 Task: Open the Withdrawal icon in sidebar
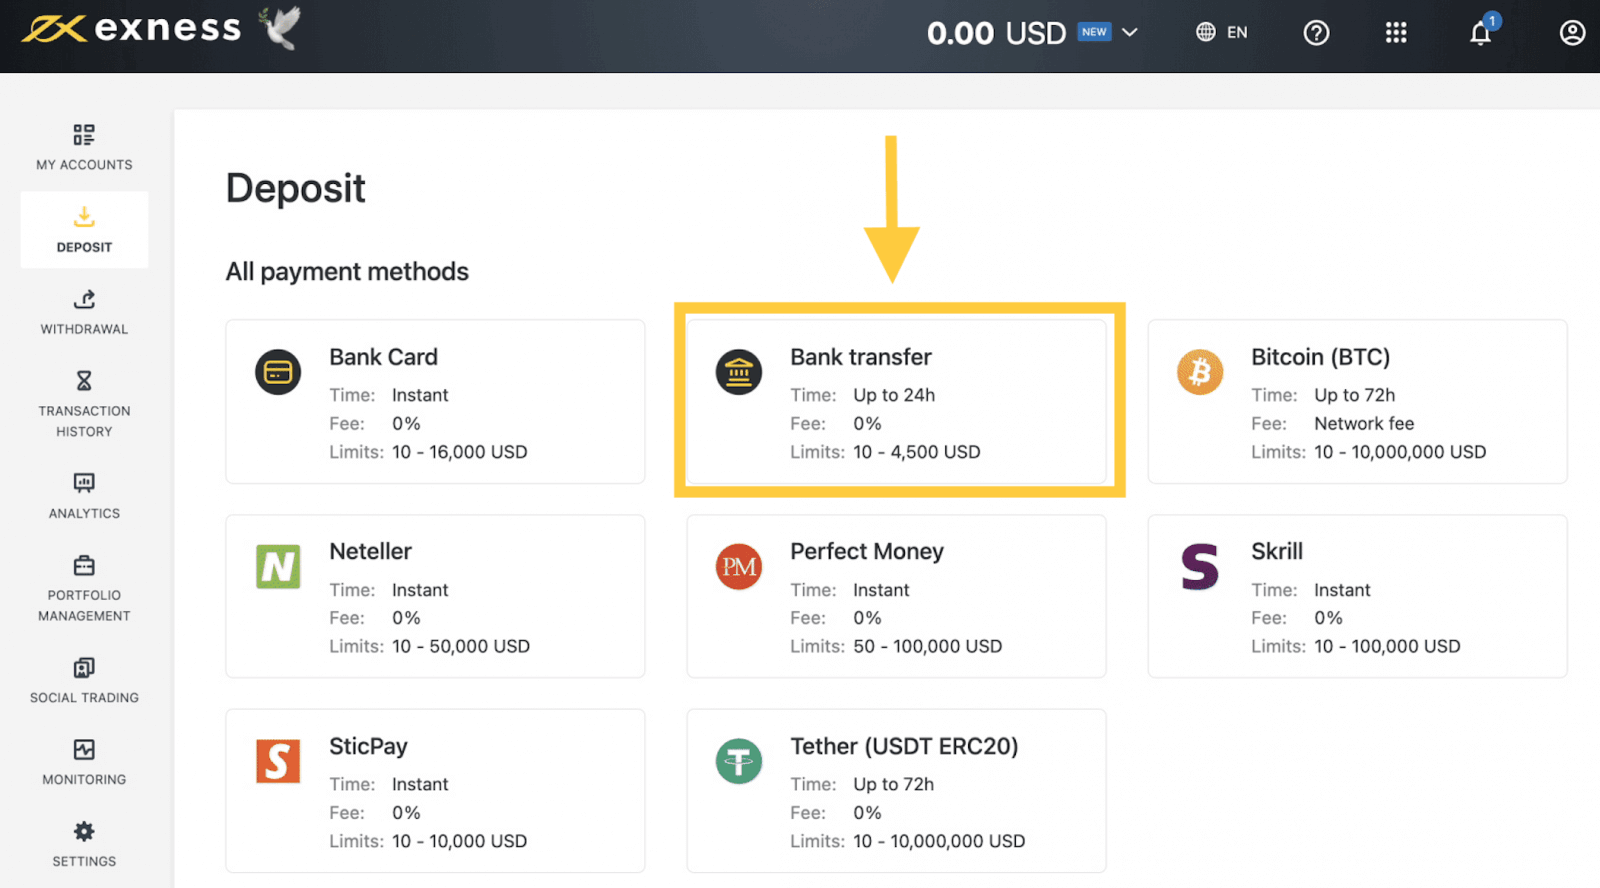[x=84, y=299]
